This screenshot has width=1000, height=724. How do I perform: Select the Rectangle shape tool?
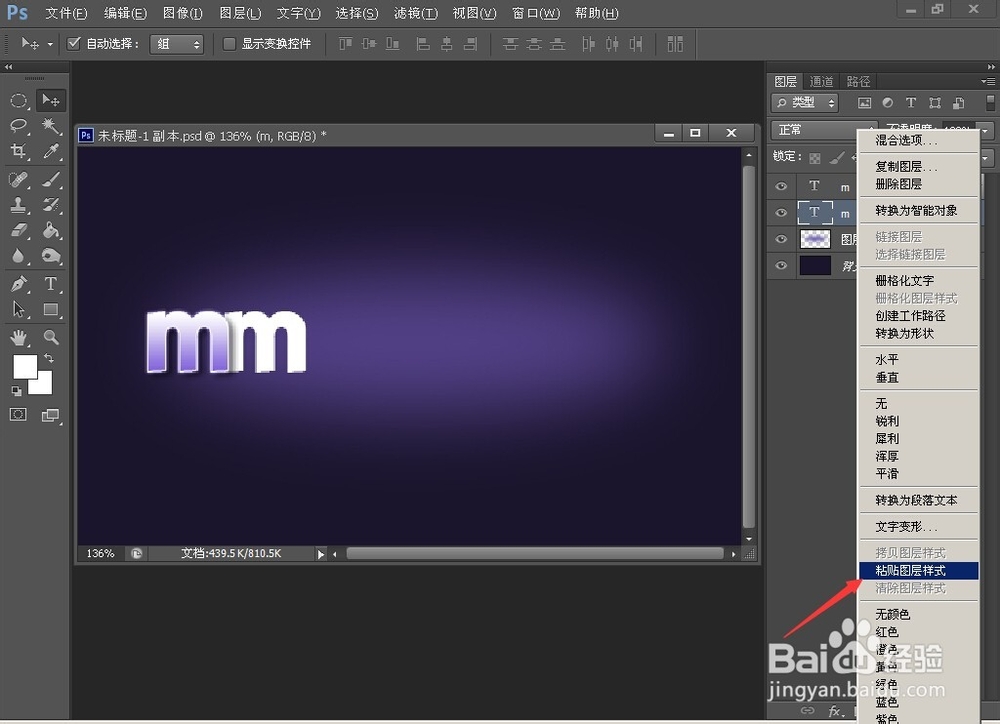coord(50,309)
